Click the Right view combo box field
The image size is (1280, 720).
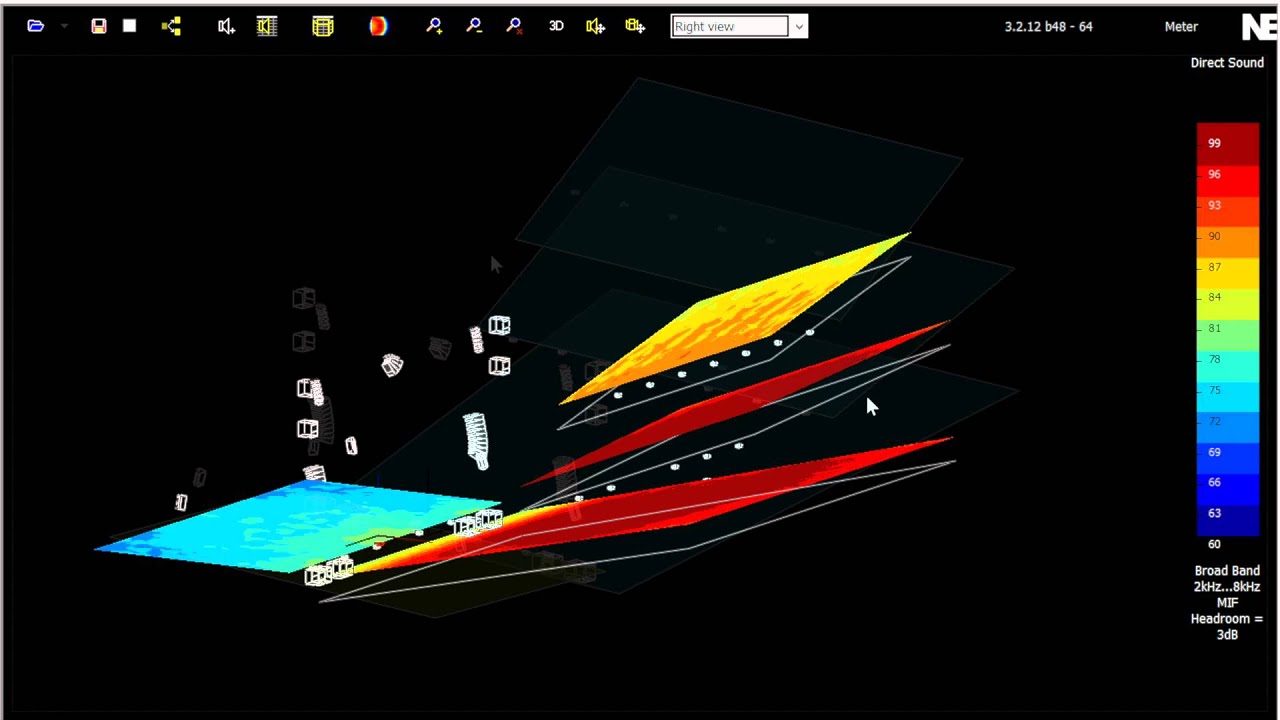tap(730, 26)
